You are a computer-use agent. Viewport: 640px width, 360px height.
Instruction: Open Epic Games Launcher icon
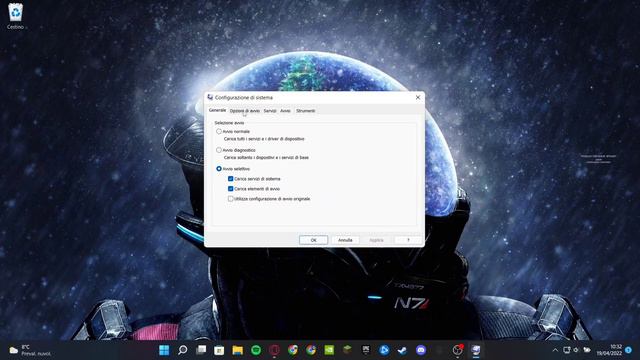tap(366, 350)
